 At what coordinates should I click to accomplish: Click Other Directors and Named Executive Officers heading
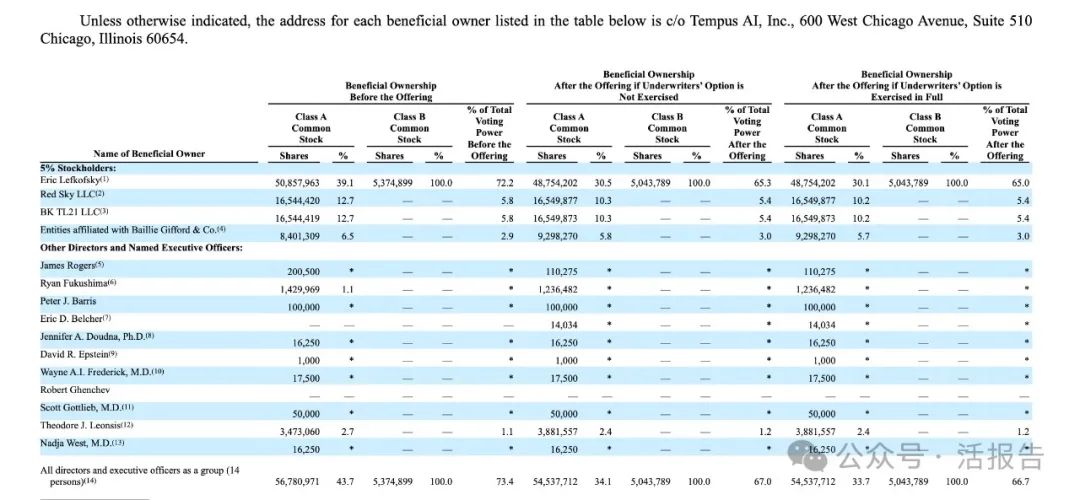[x=141, y=246]
